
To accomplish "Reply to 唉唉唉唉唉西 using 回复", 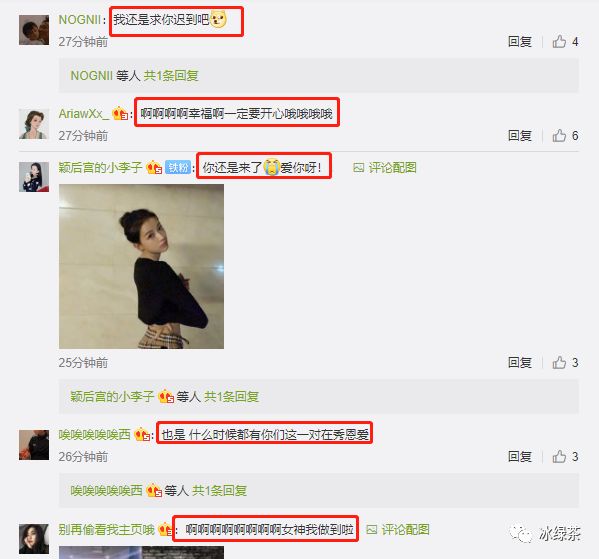I will pos(520,456).
